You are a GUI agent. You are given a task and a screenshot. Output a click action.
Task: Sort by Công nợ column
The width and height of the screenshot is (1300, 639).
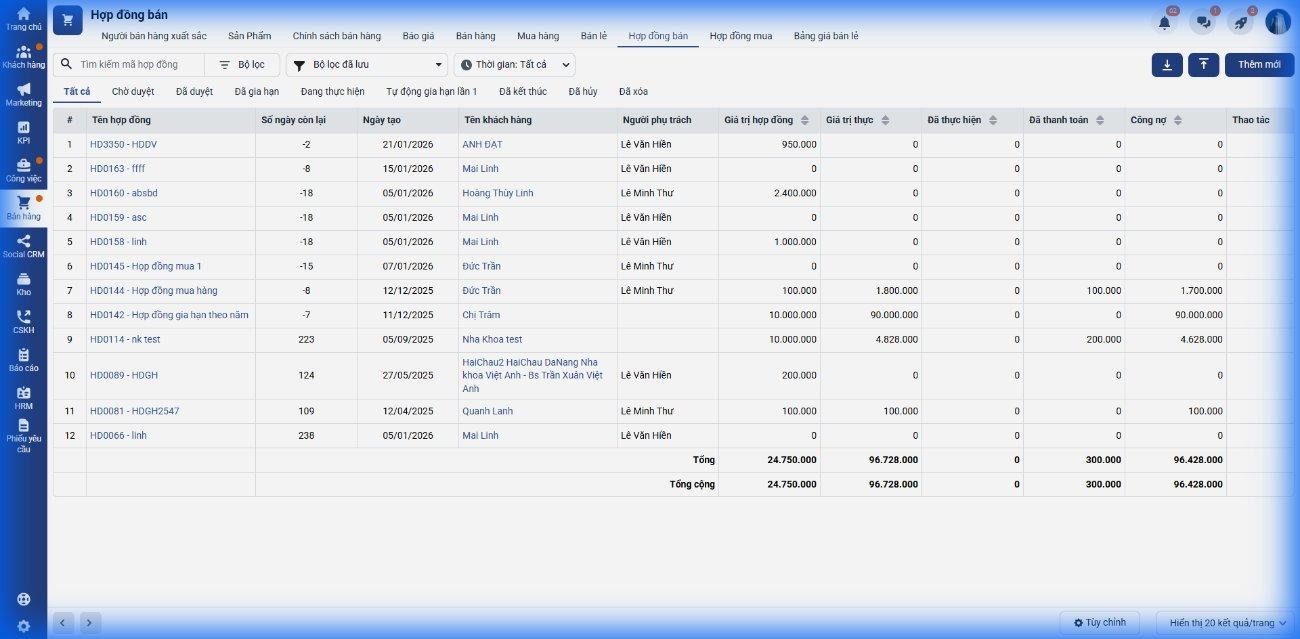pos(1177,120)
